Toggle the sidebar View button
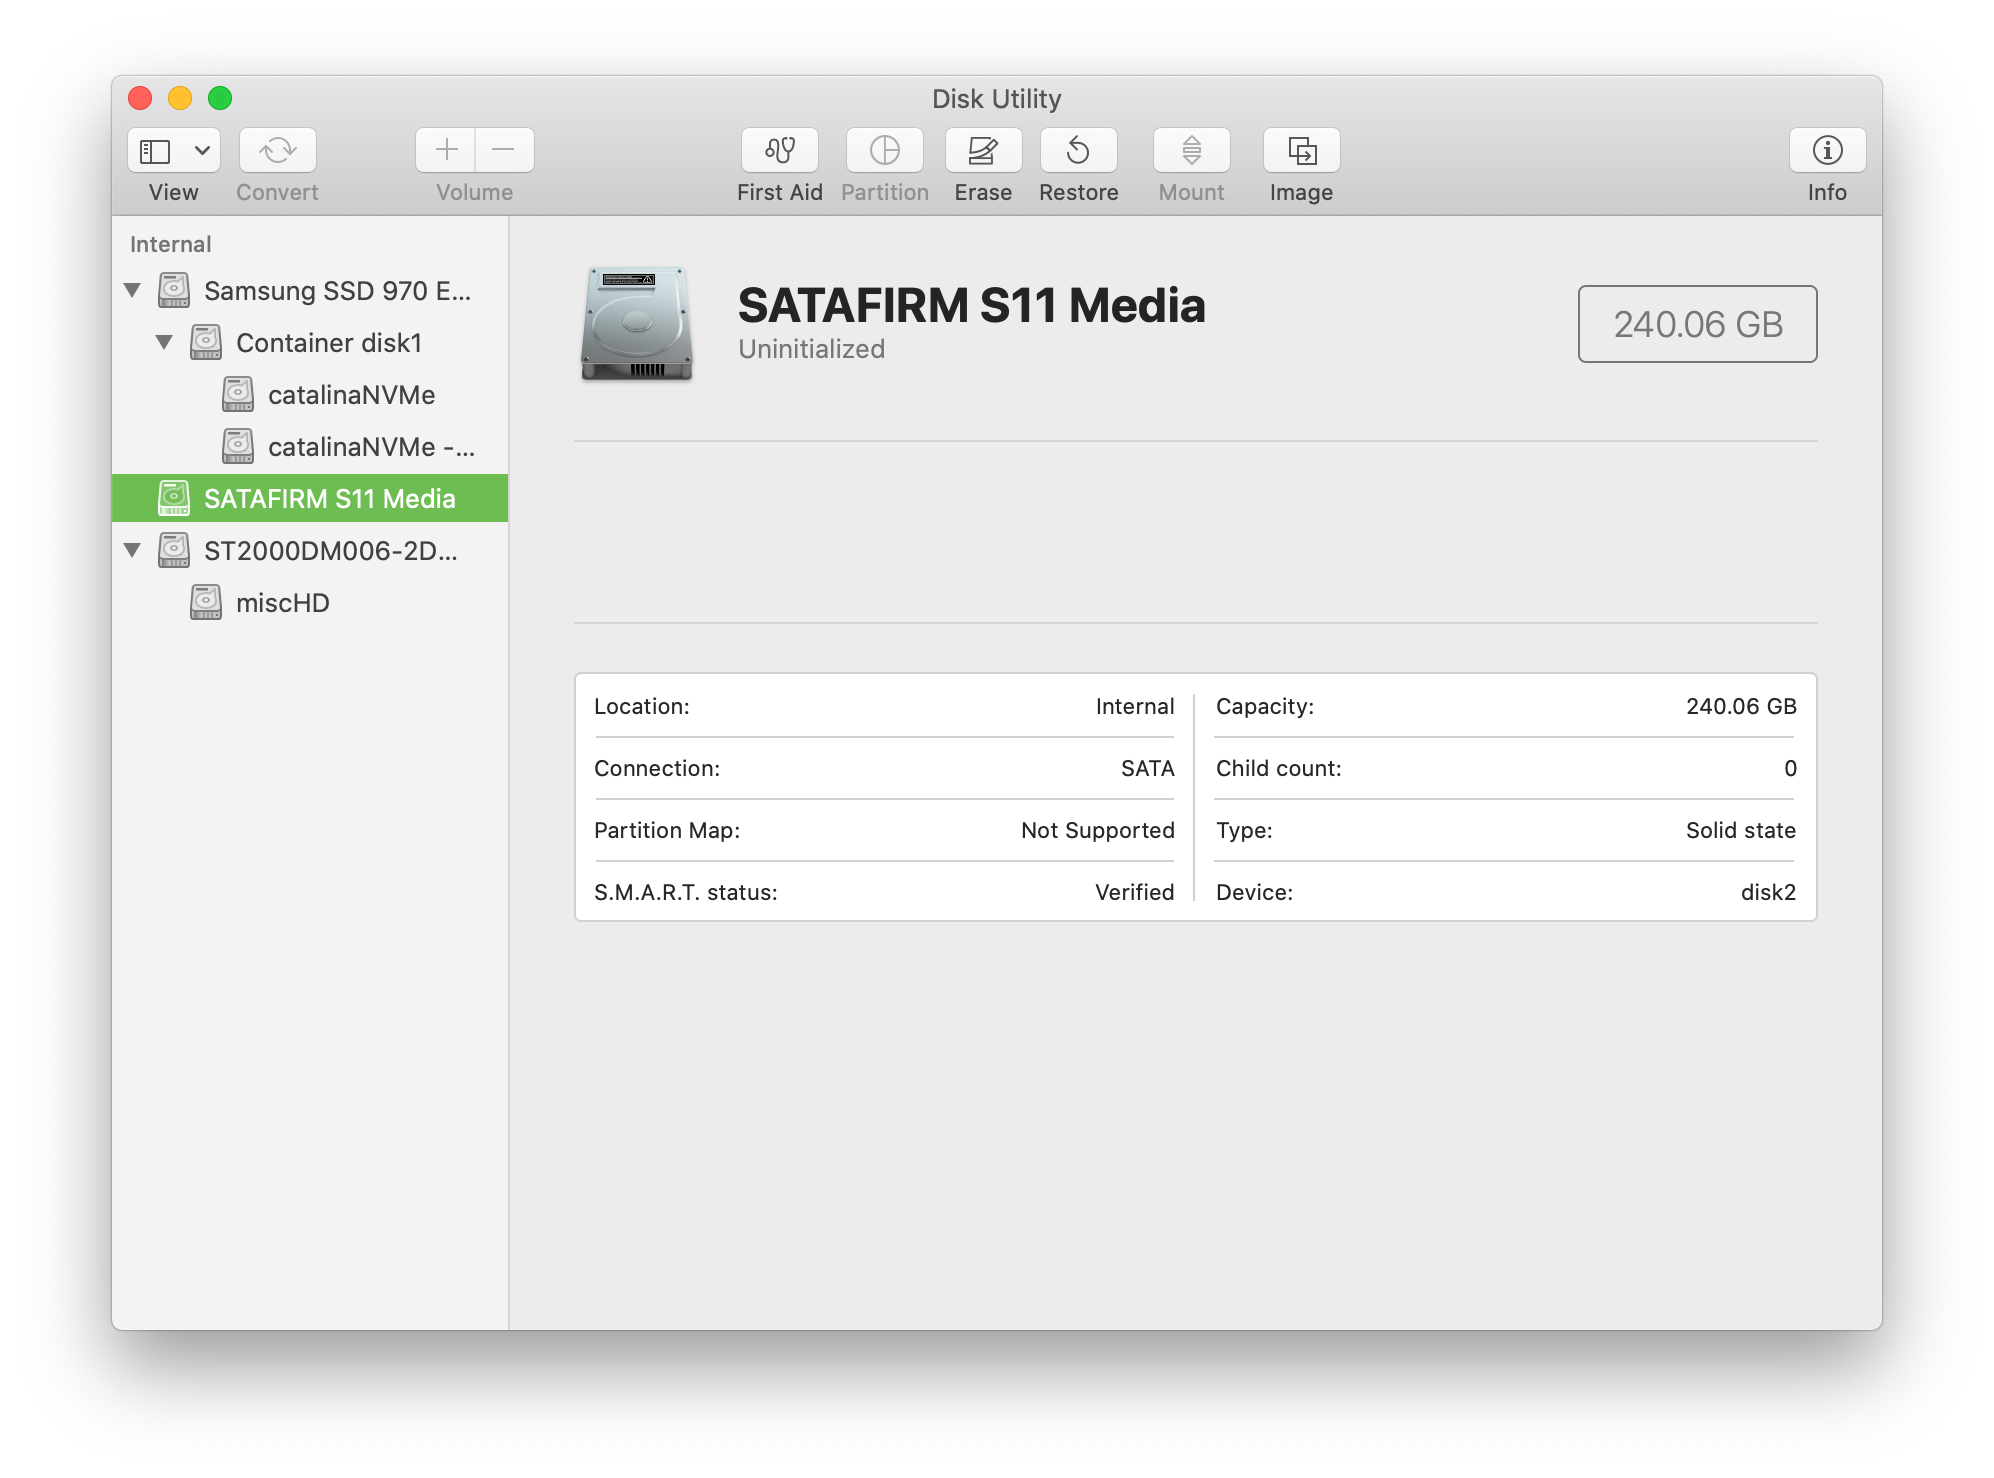1994x1478 pixels. [156, 150]
